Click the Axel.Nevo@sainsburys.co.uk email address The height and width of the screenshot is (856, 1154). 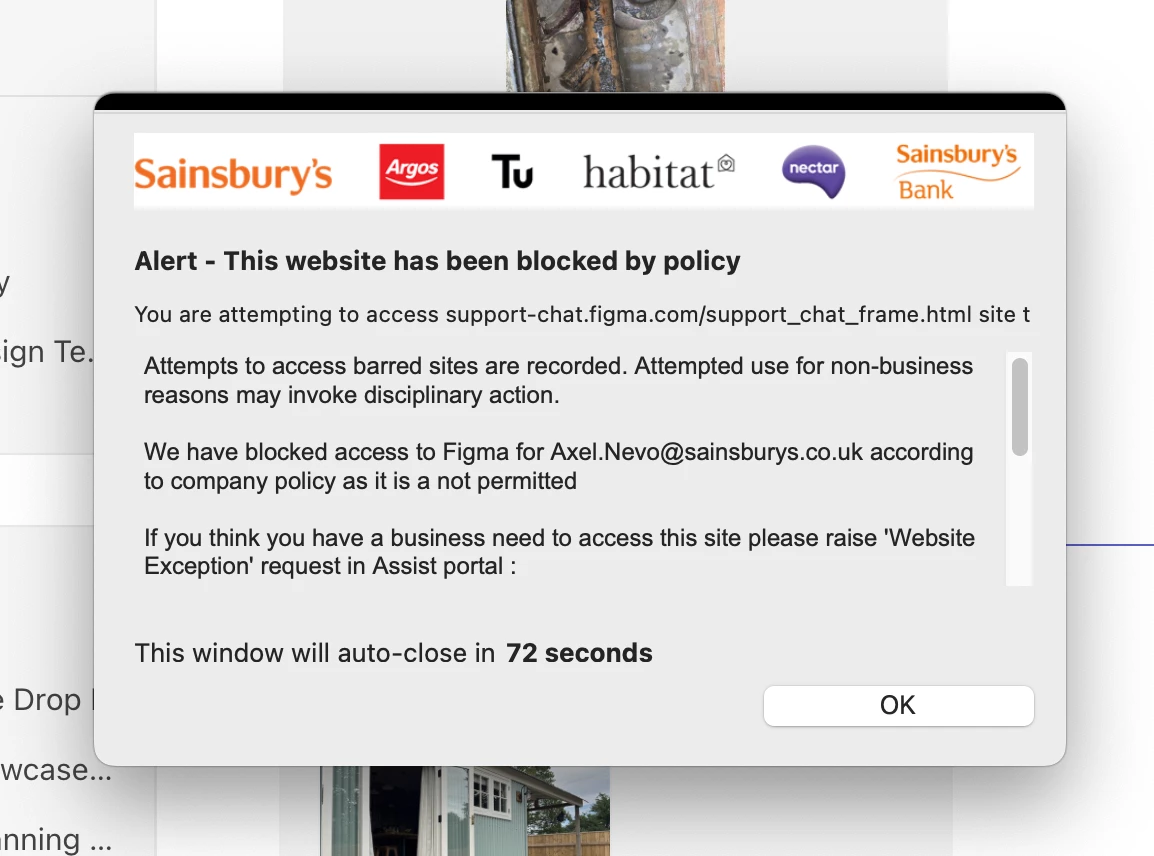click(707, 451)
